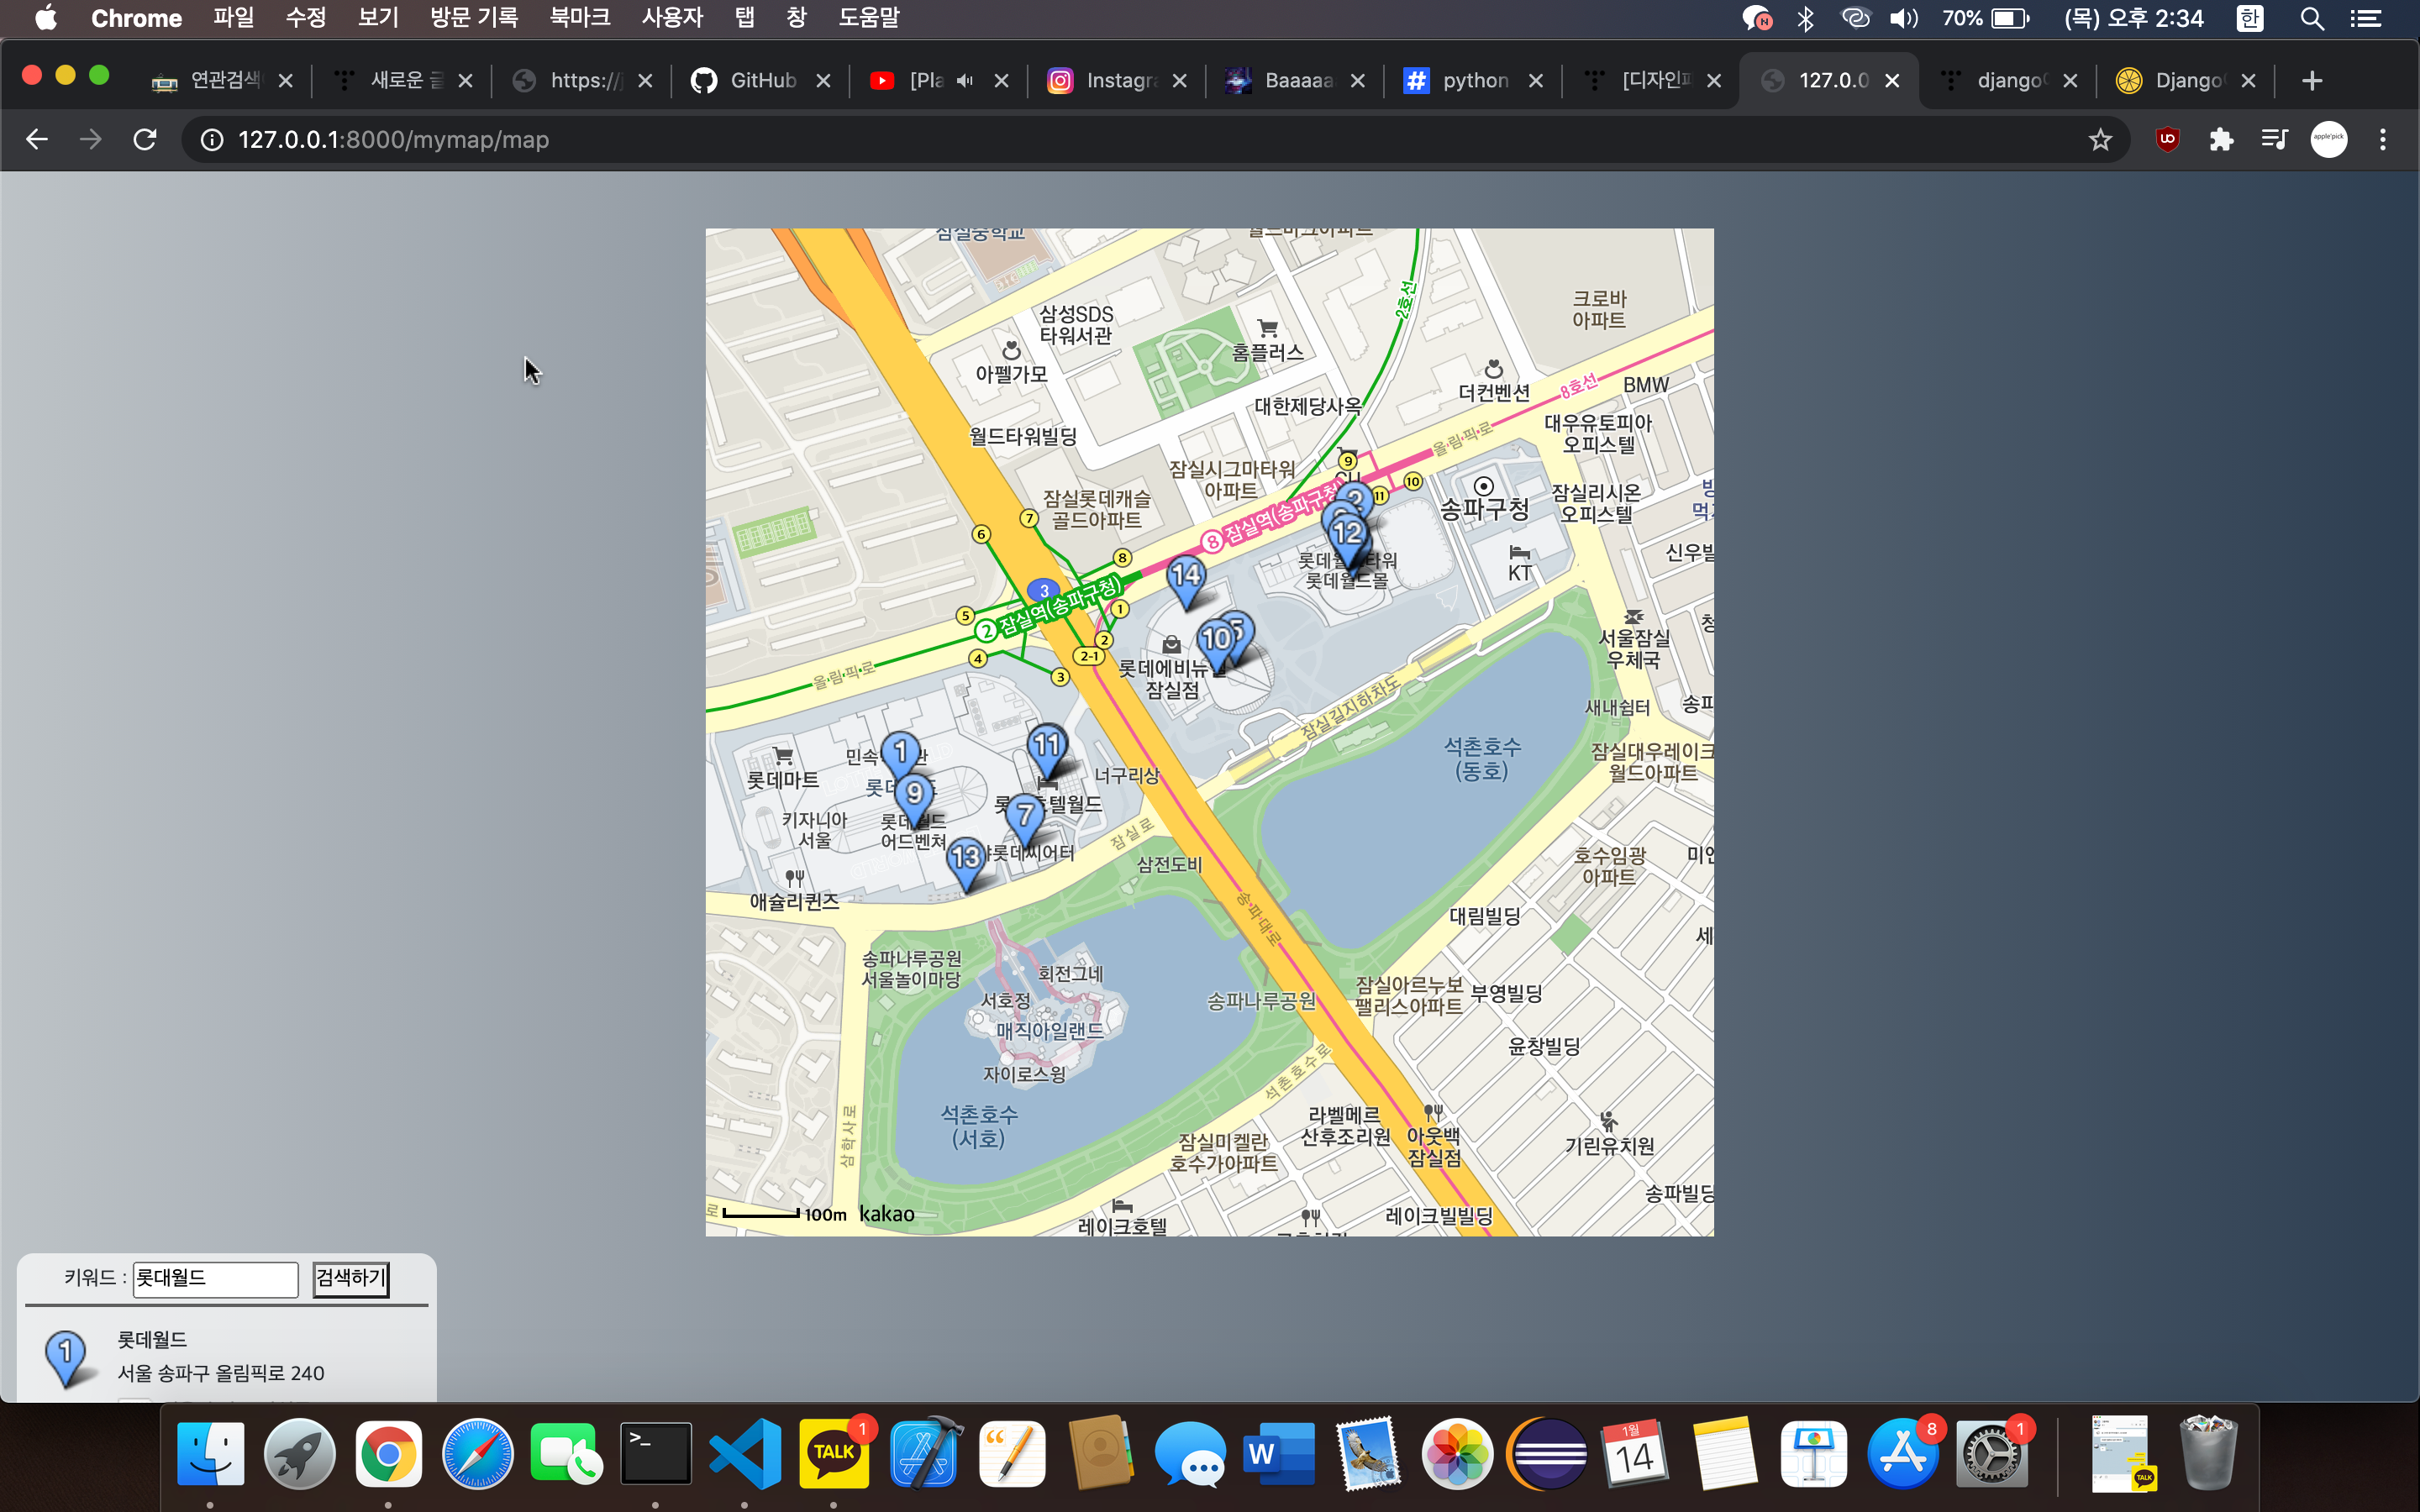Click the uBlock Origin extension icon

click(2167, 140)
